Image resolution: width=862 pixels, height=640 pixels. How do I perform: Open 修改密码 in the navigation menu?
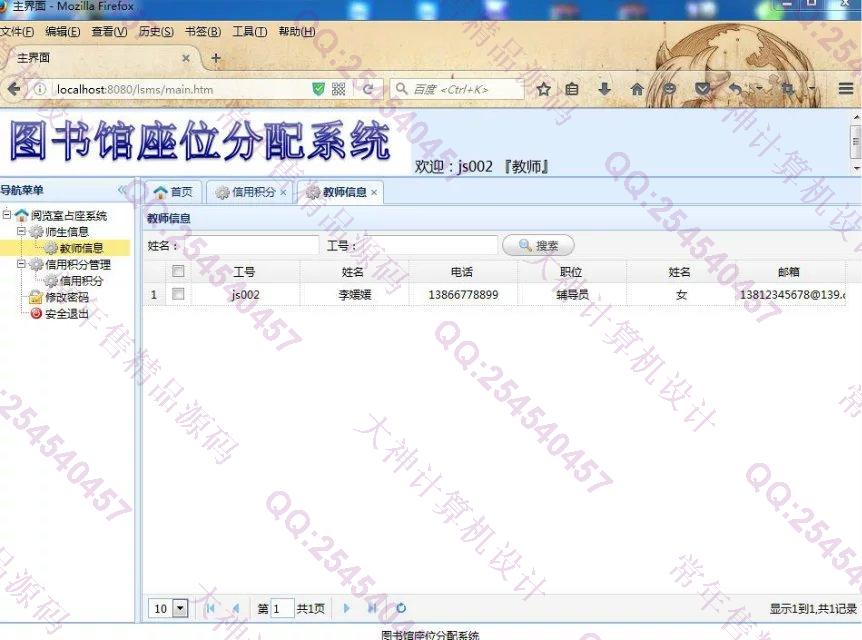click(67, 297)
